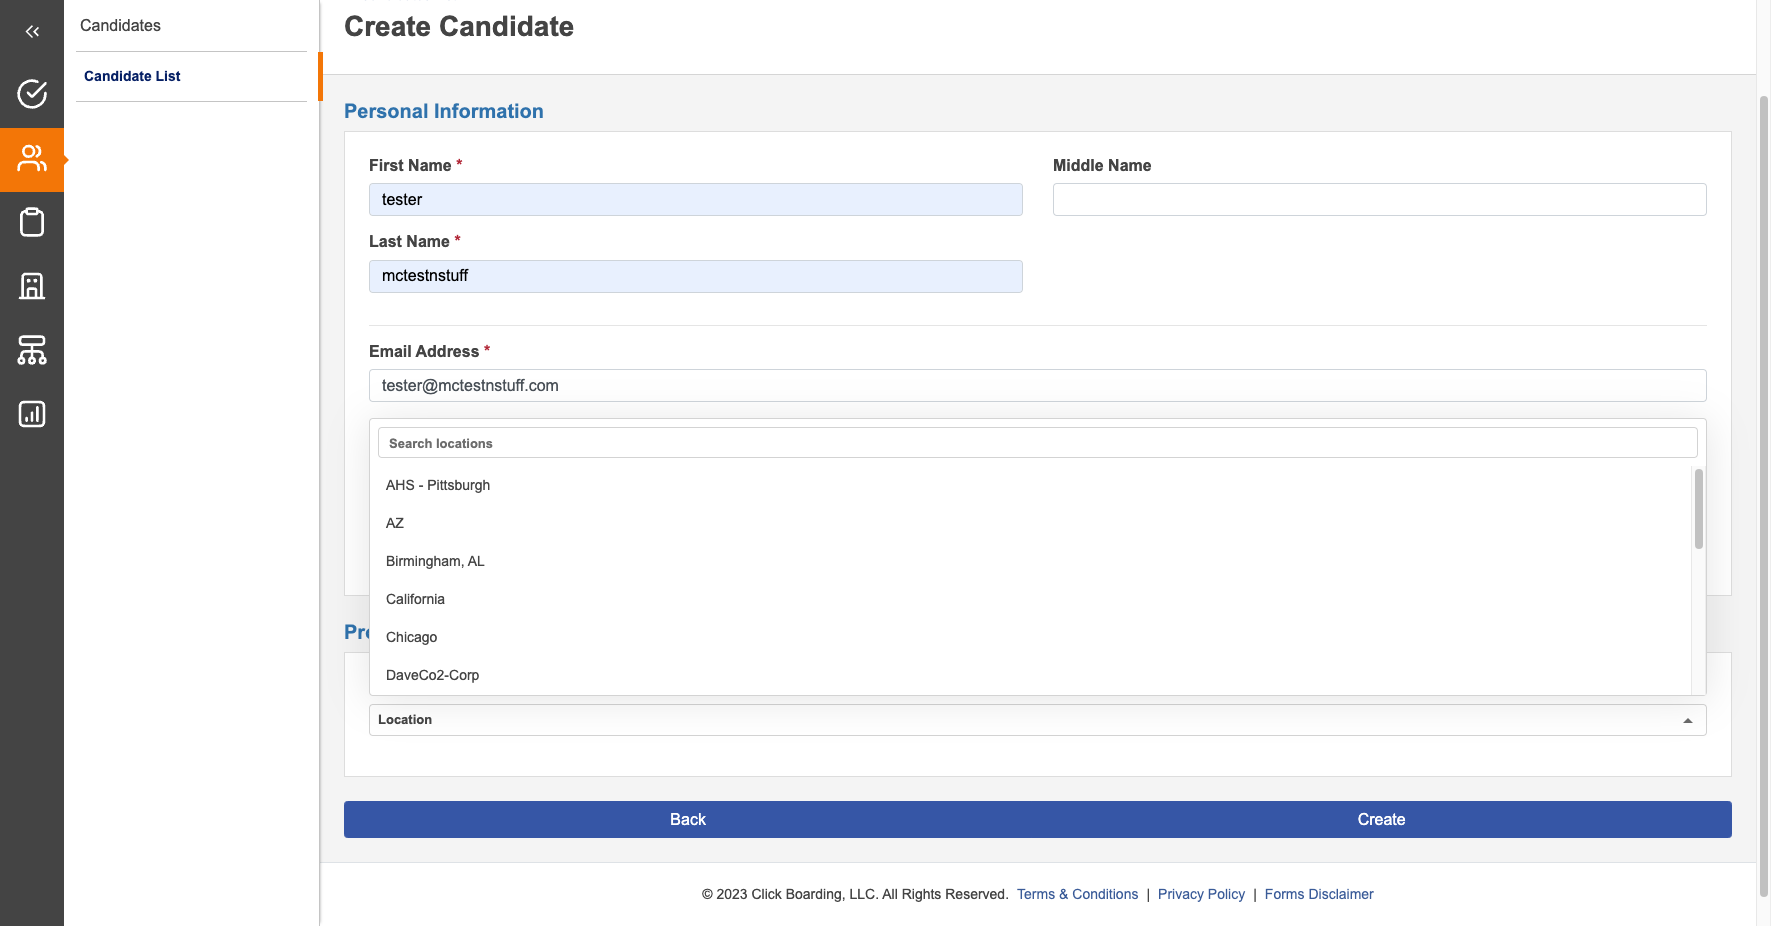Open Terms & Conditions link
Screen dimensions: 1771x926
point(1077,894)
